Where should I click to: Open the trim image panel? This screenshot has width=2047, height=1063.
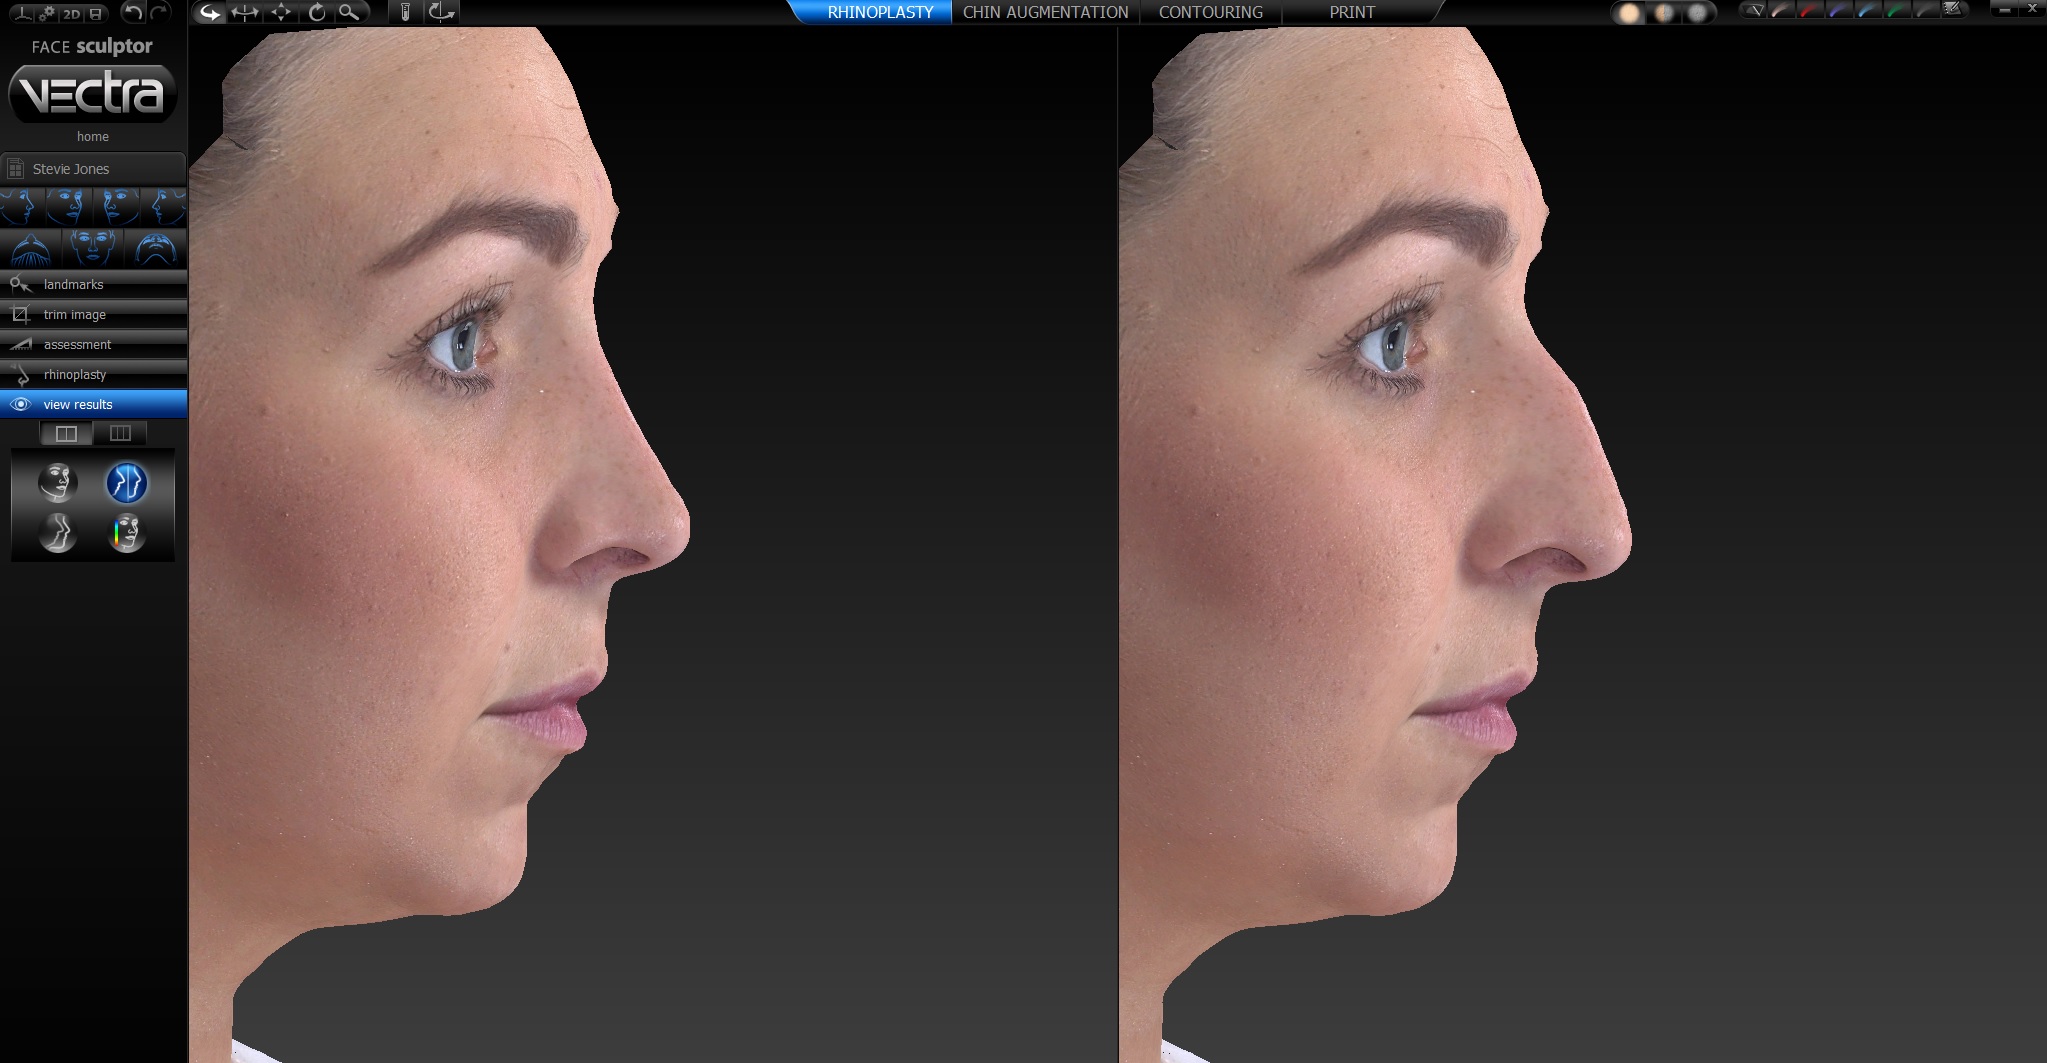pyautogui.click(x=93, y=314)
